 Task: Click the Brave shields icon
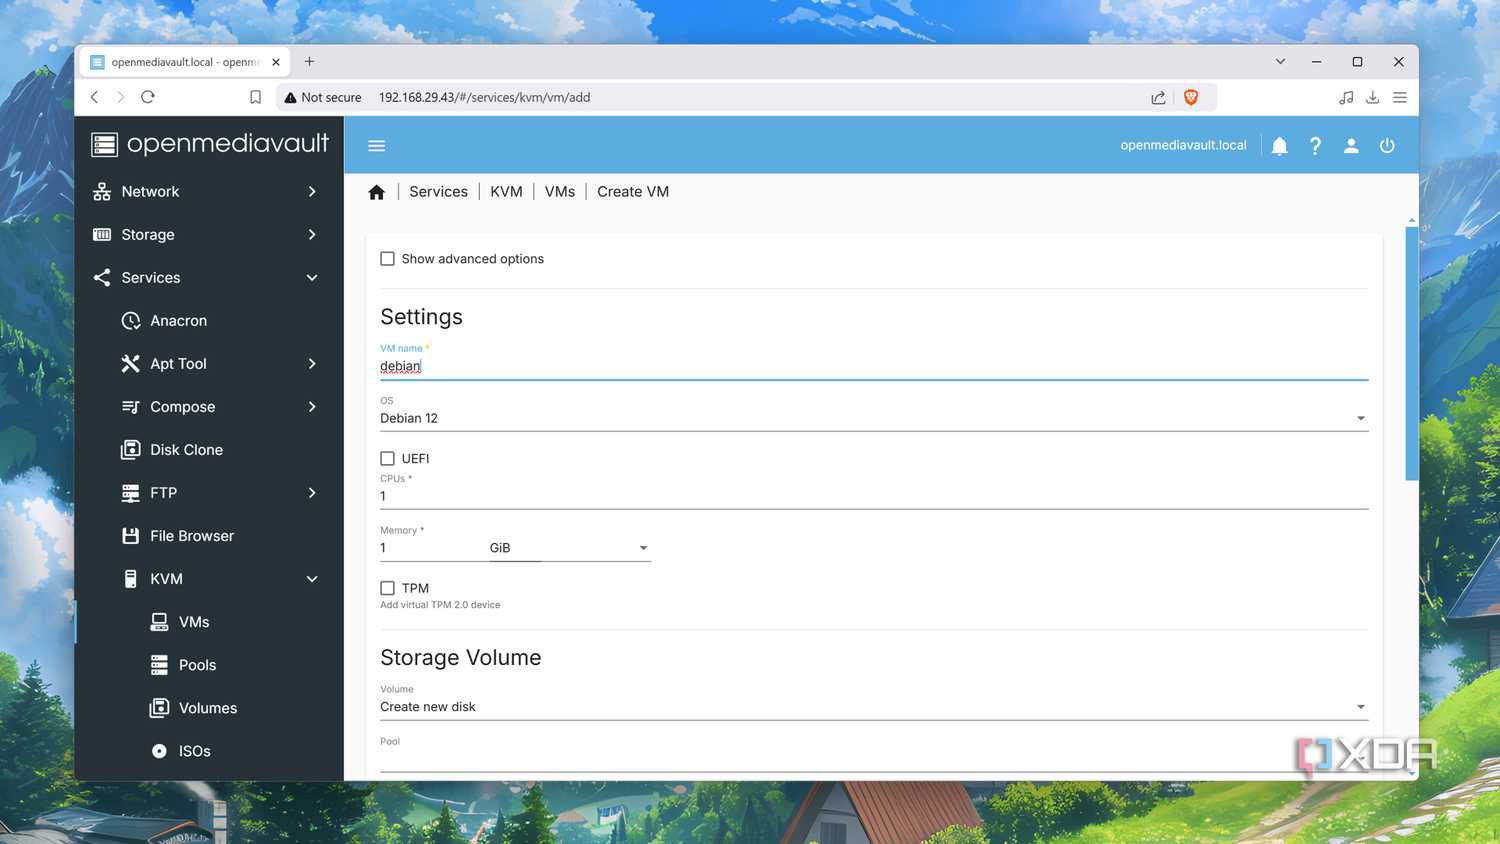(x=1191, y=97)
